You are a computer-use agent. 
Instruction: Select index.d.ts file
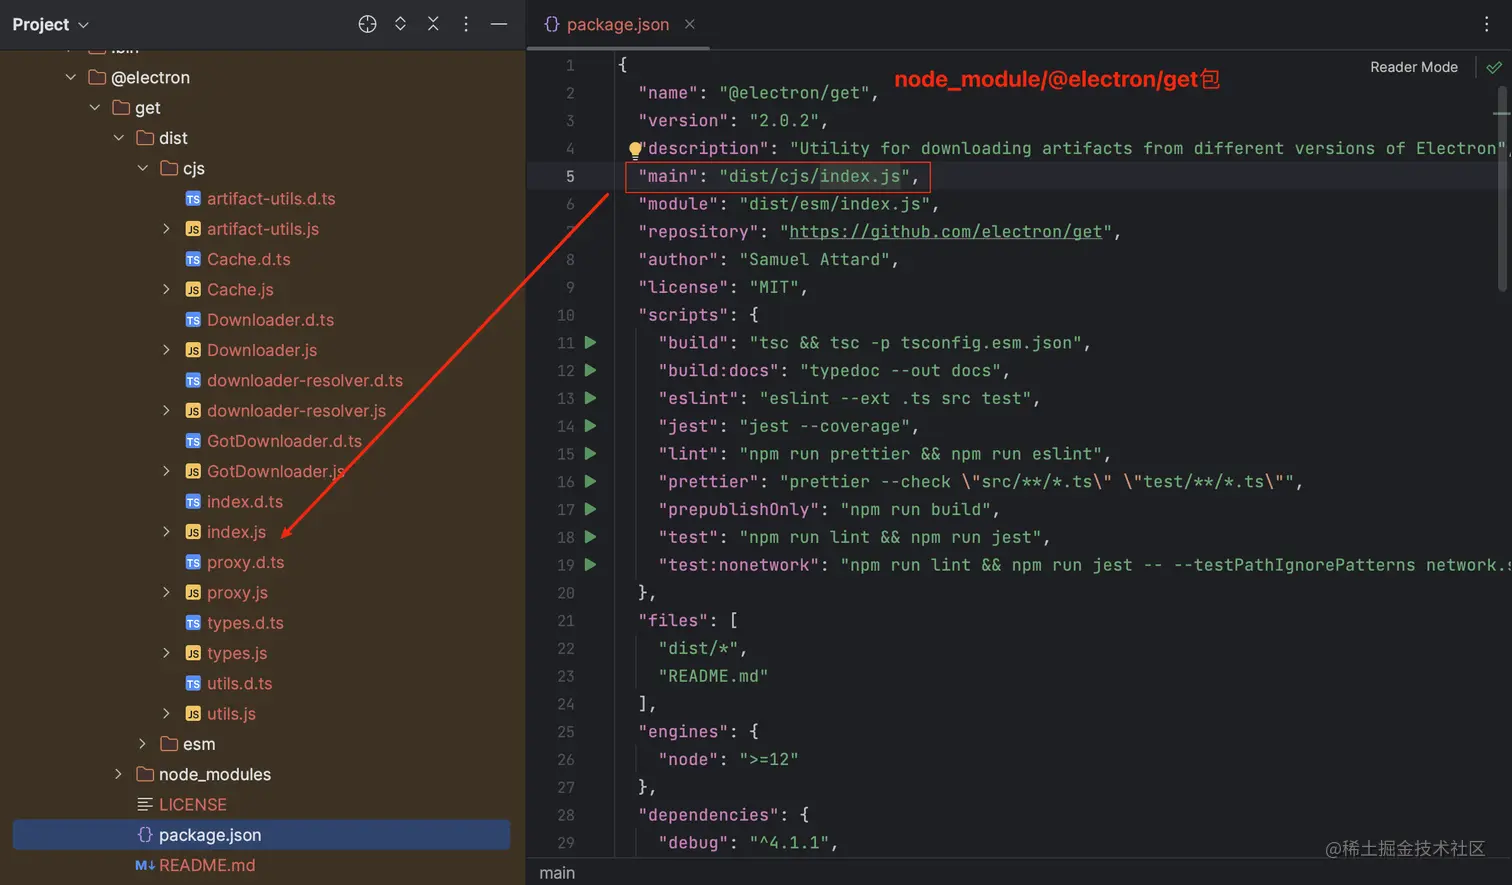point(245,502)
